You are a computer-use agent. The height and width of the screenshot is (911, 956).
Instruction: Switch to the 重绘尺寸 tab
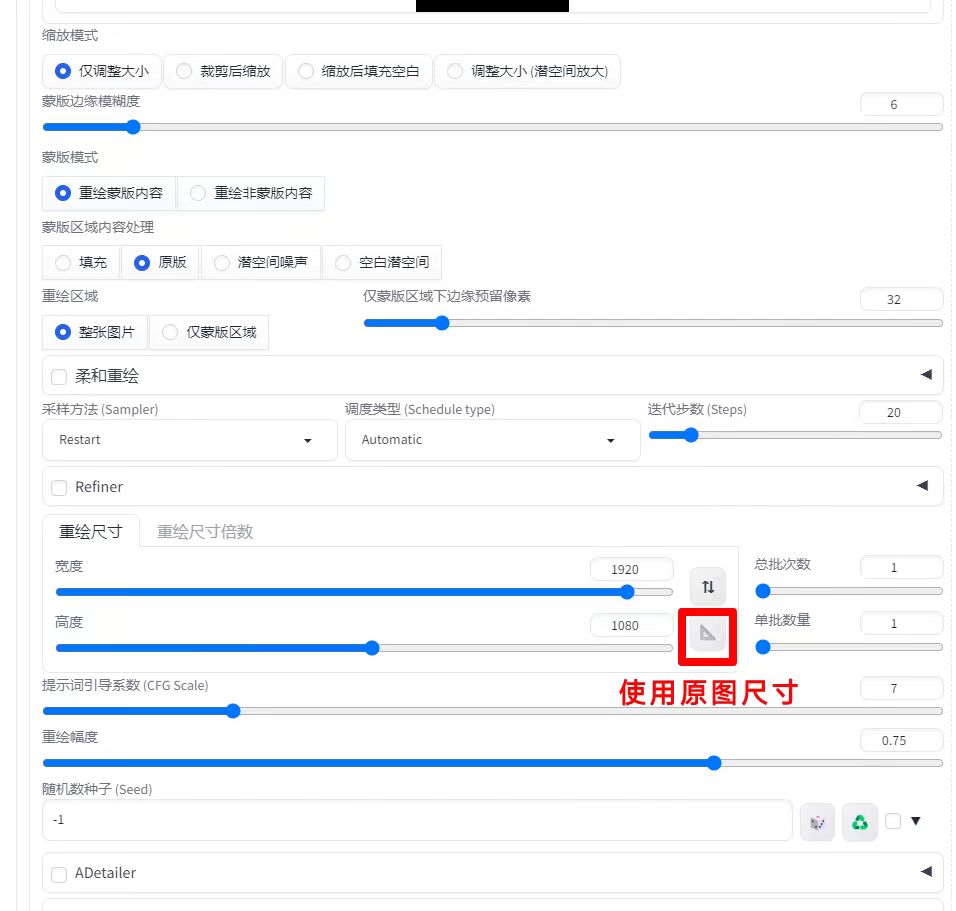90,531
